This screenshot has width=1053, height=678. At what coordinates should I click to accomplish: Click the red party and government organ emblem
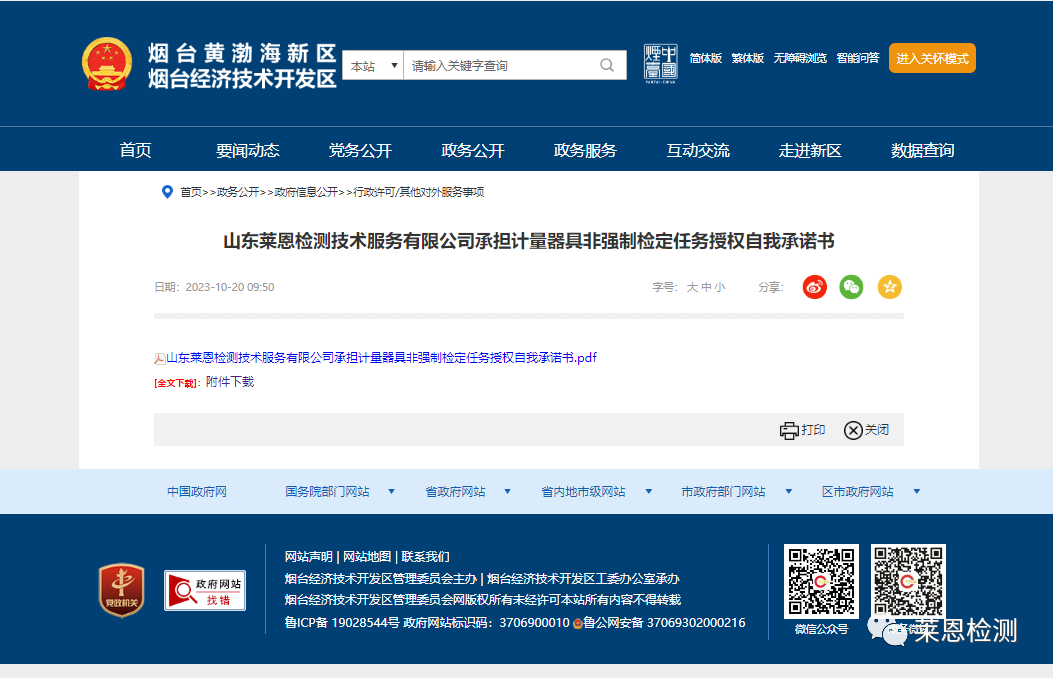coord(121,590)
